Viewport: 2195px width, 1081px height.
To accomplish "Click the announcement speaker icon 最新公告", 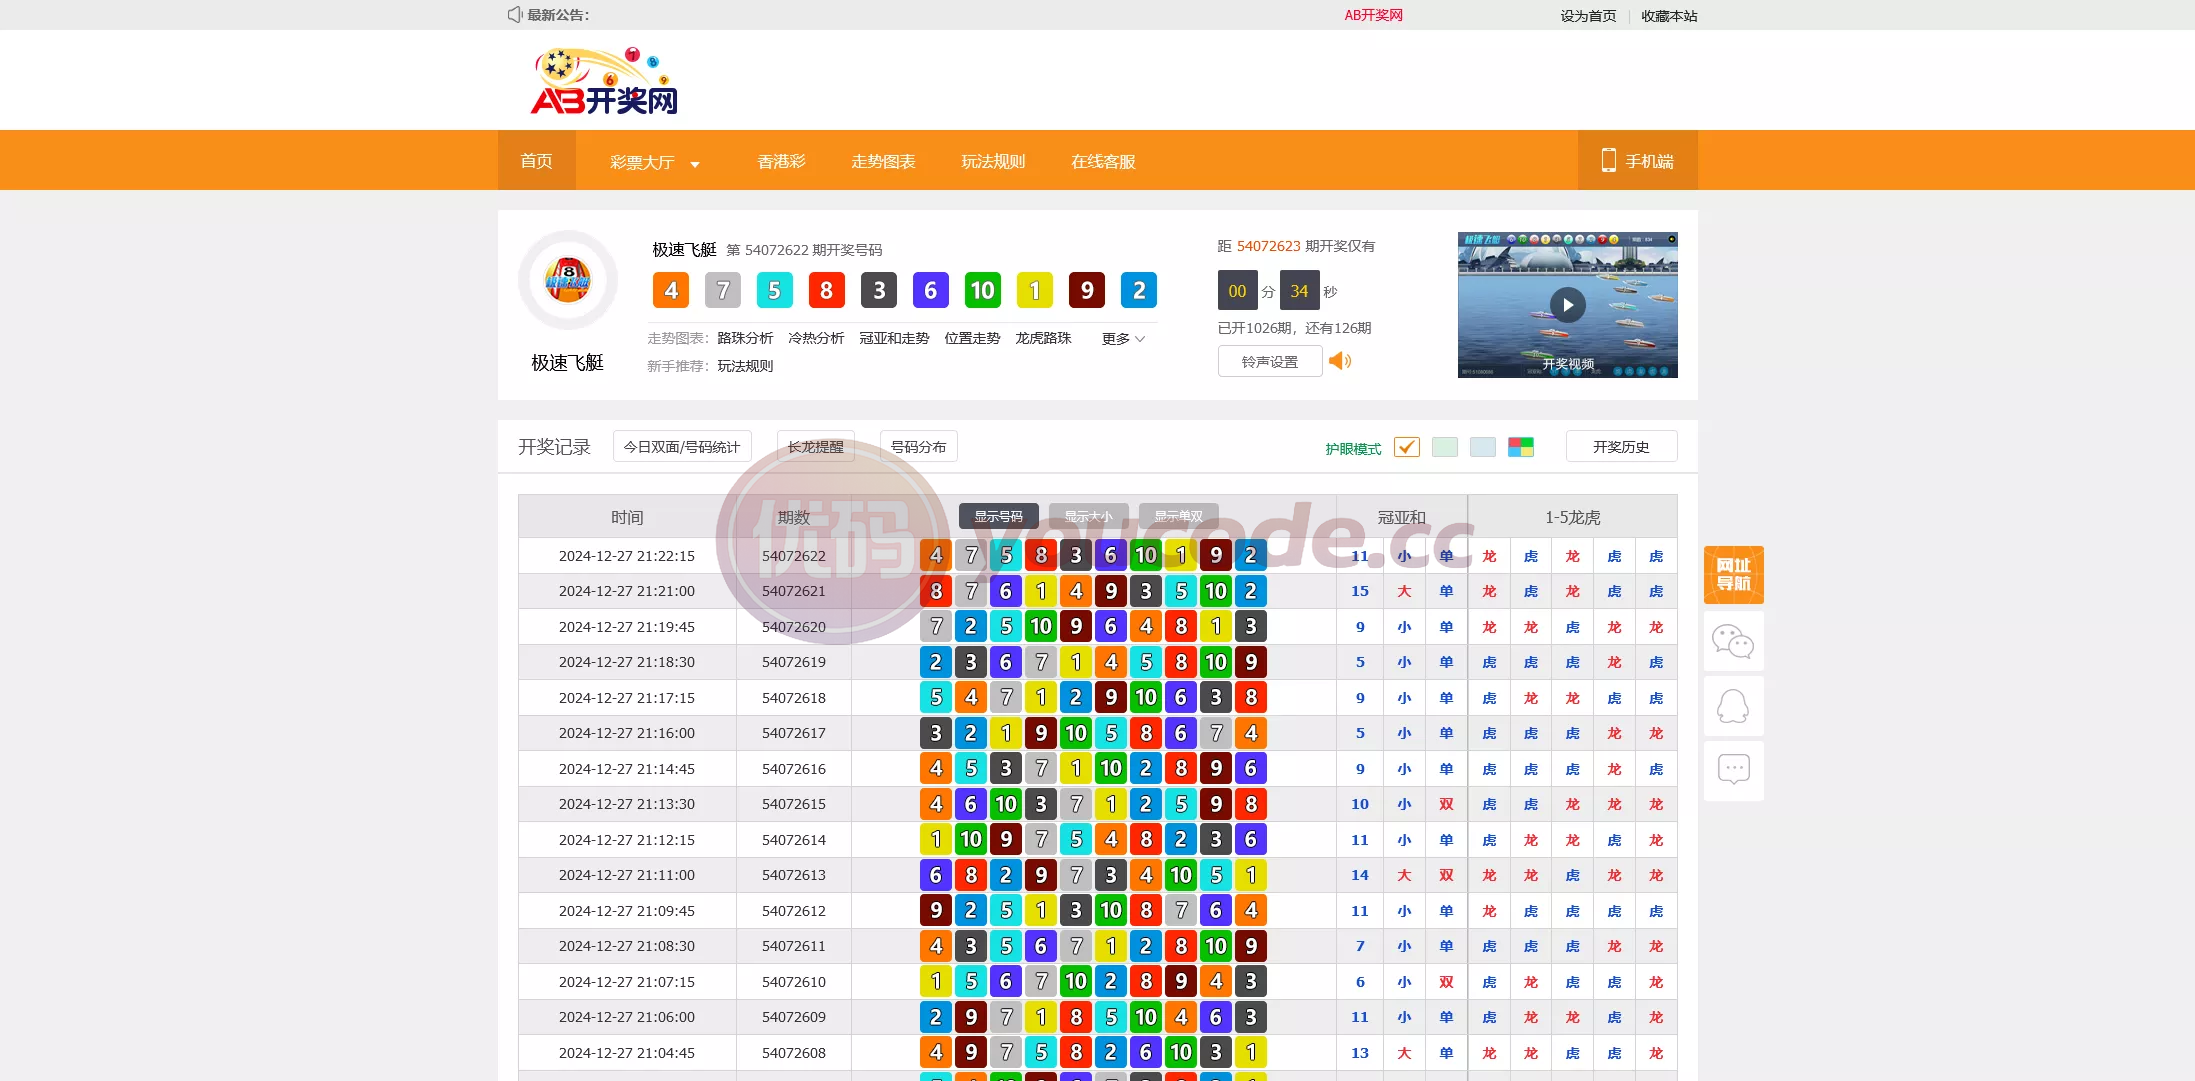I will (514, 15).
